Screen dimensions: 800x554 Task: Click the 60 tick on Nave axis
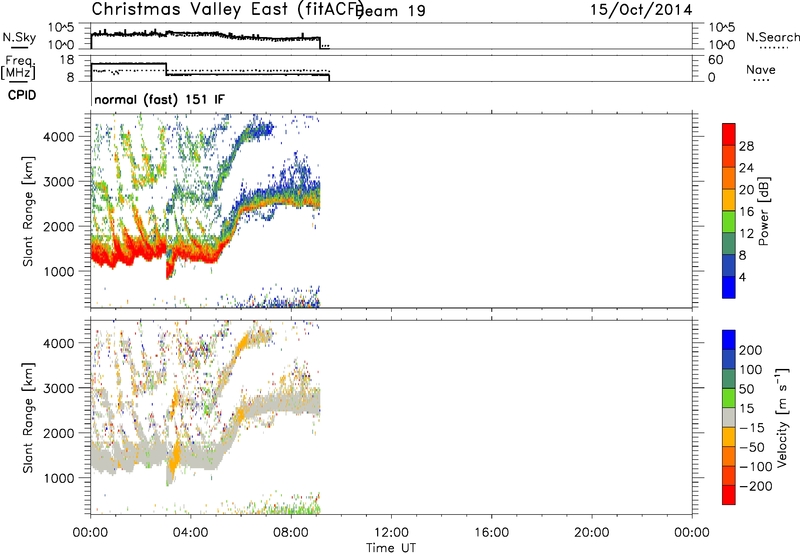click(715, 60)
